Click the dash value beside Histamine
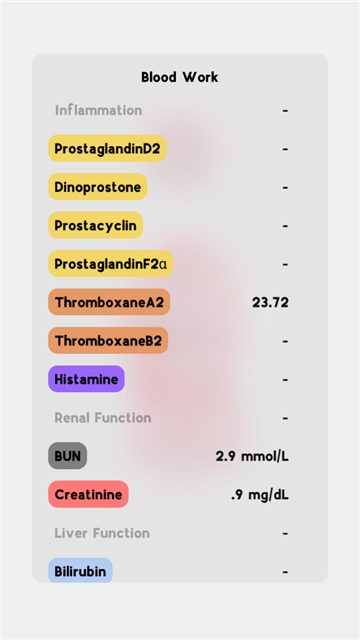360x640 pixels. pos(285,380)
